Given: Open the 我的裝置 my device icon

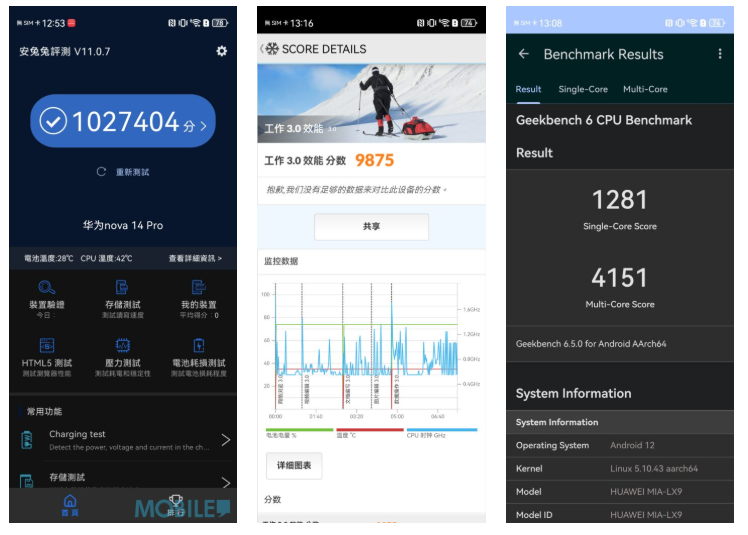Looking at the screenshot, I should pyautogui.click(x=198, y=287).
